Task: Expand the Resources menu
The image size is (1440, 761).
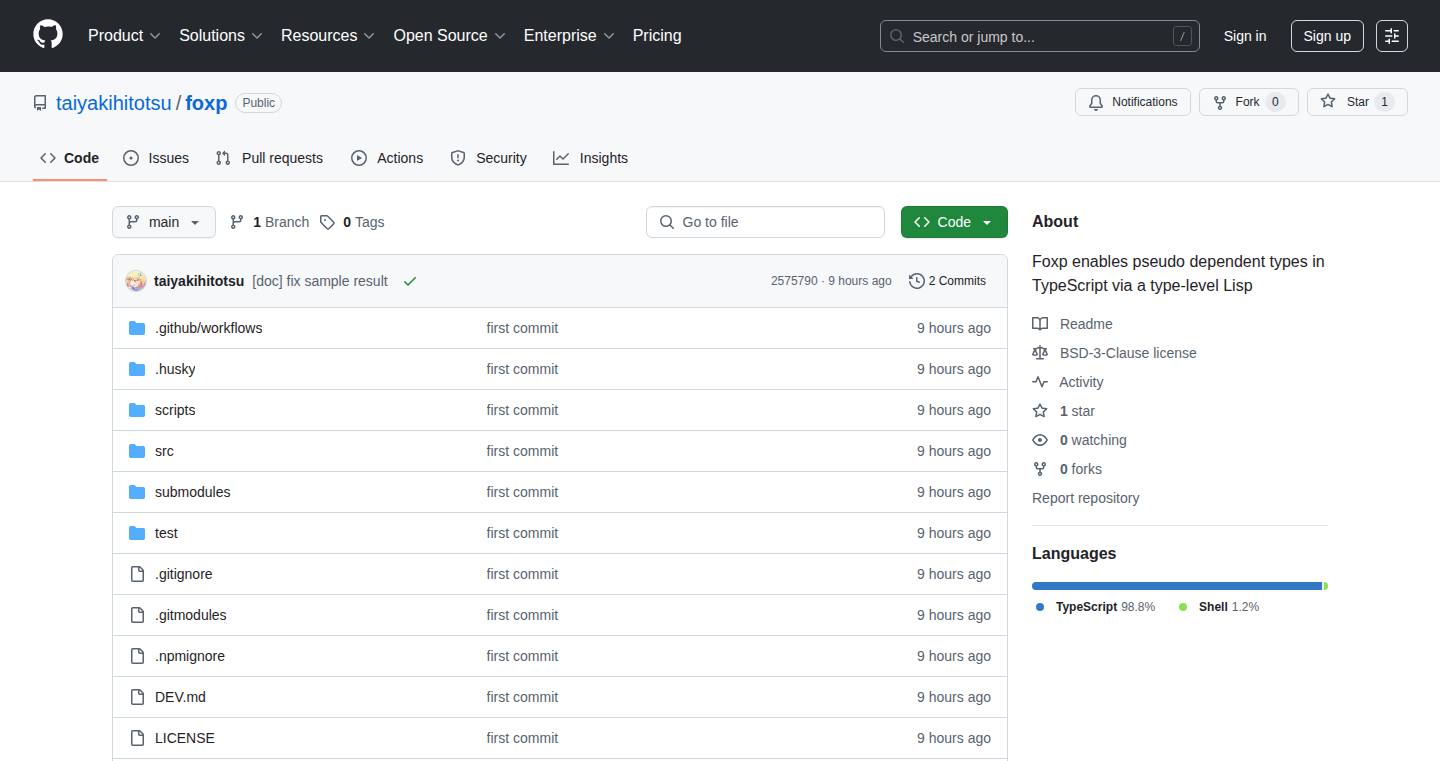Action: pyautogui.click(x=328, y=35)
